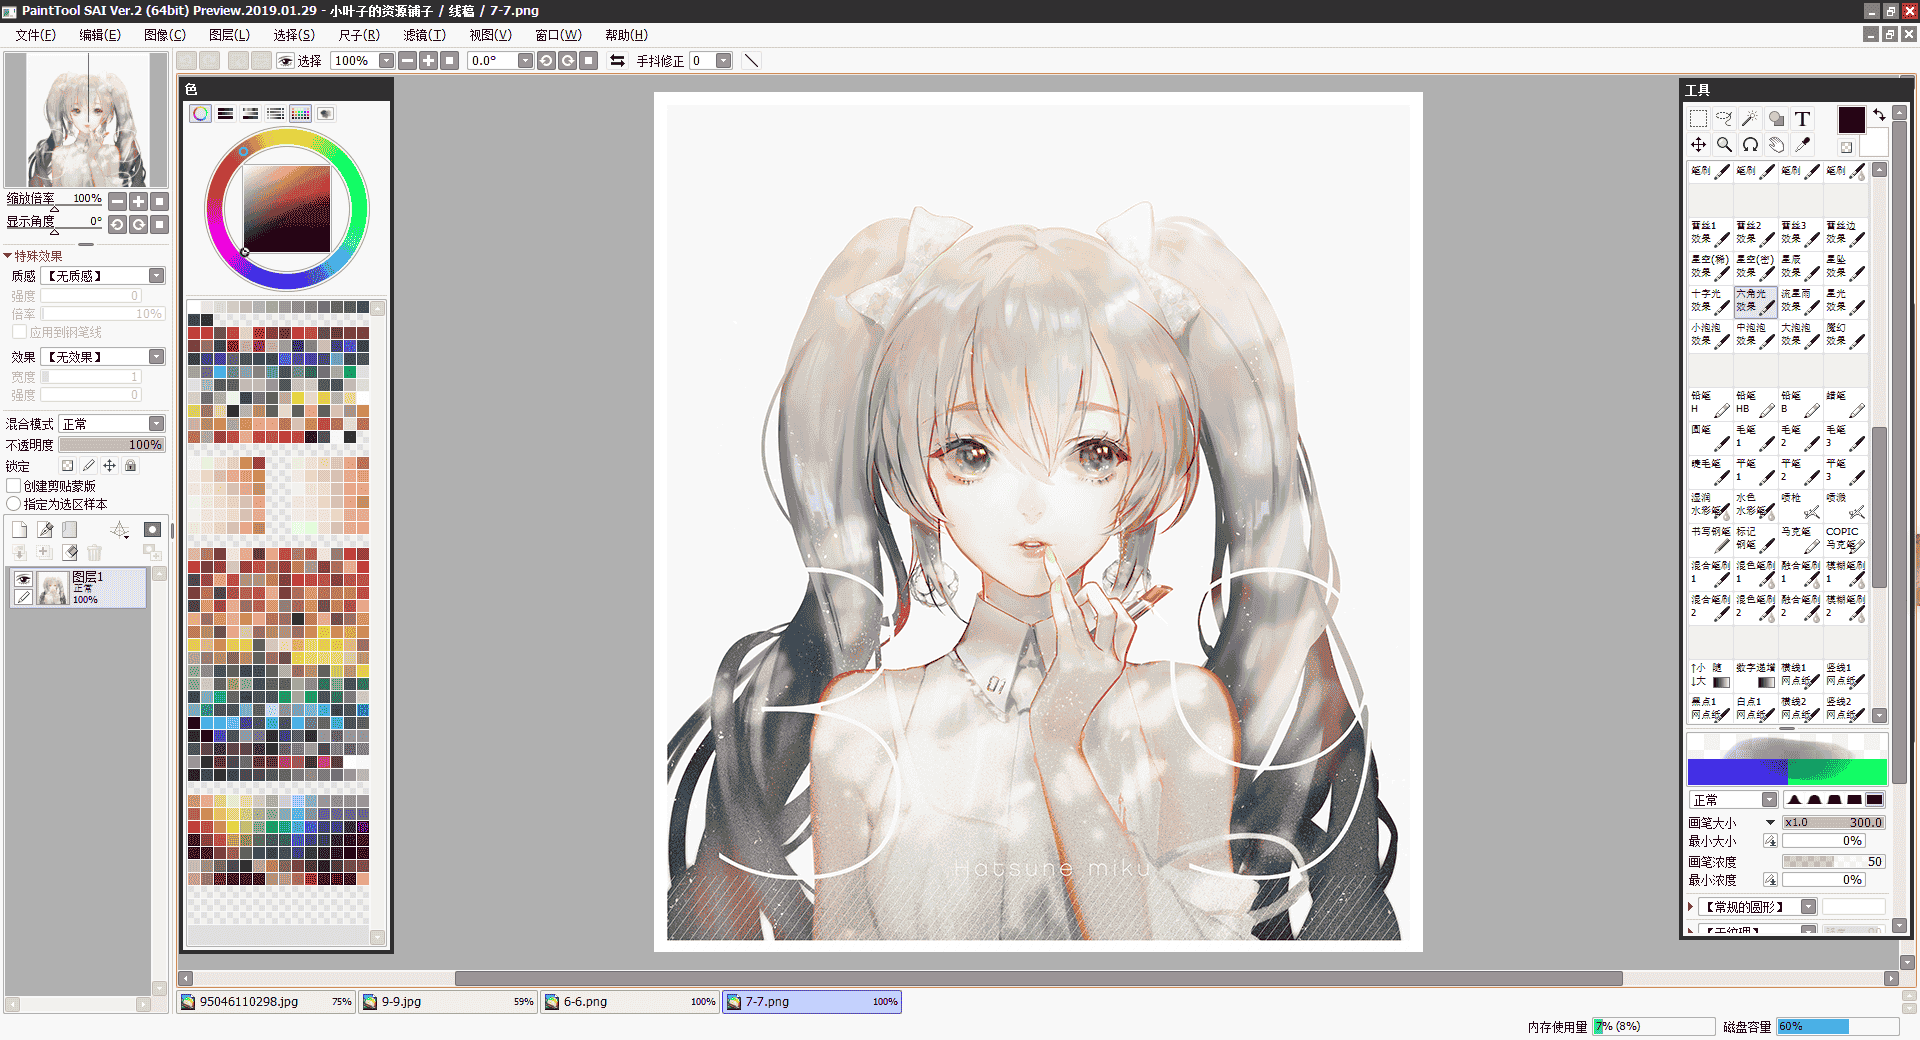Viewport: 1920px width, 1040px height.
Task: Select the rectangular selection tool
Action: (x=1698, y=119)
